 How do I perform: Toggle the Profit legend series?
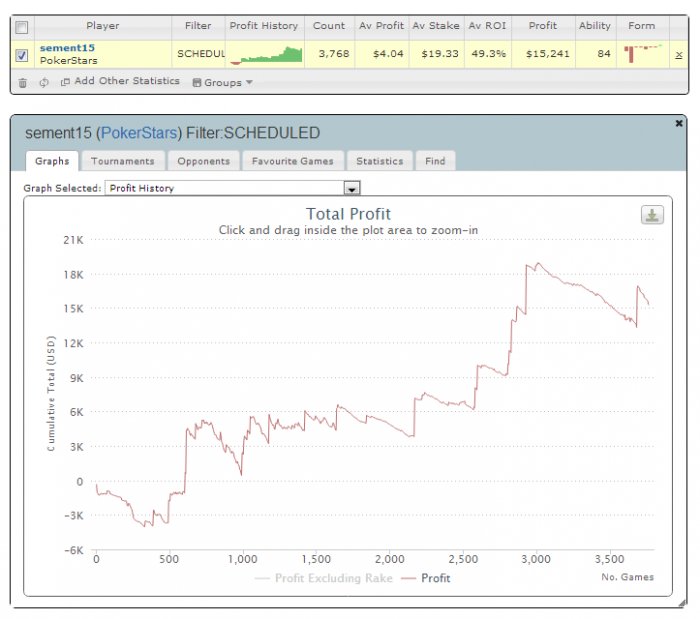426,578
